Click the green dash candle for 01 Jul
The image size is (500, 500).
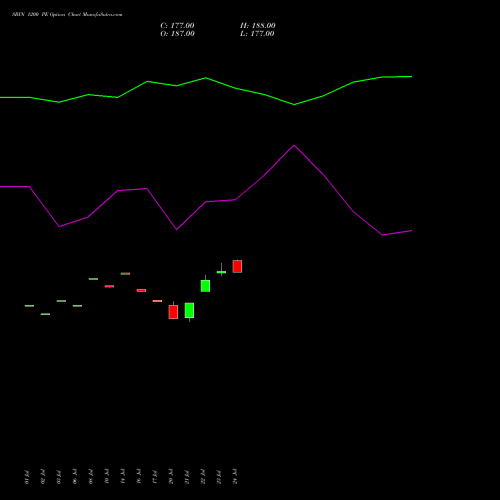tap(29, 306)
